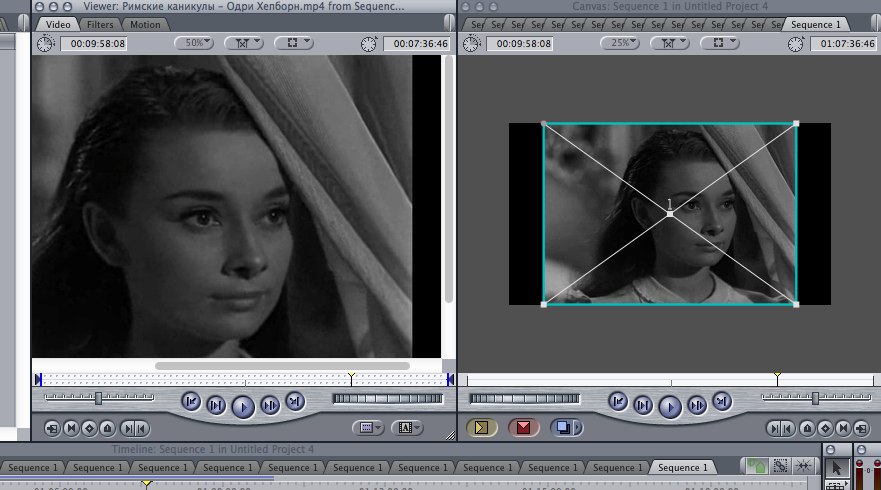Image resolution: width=881 pixels, height=490 pixels.
Task: Click Play Around Current Frame in Viewer
Action: click(270, 405)
